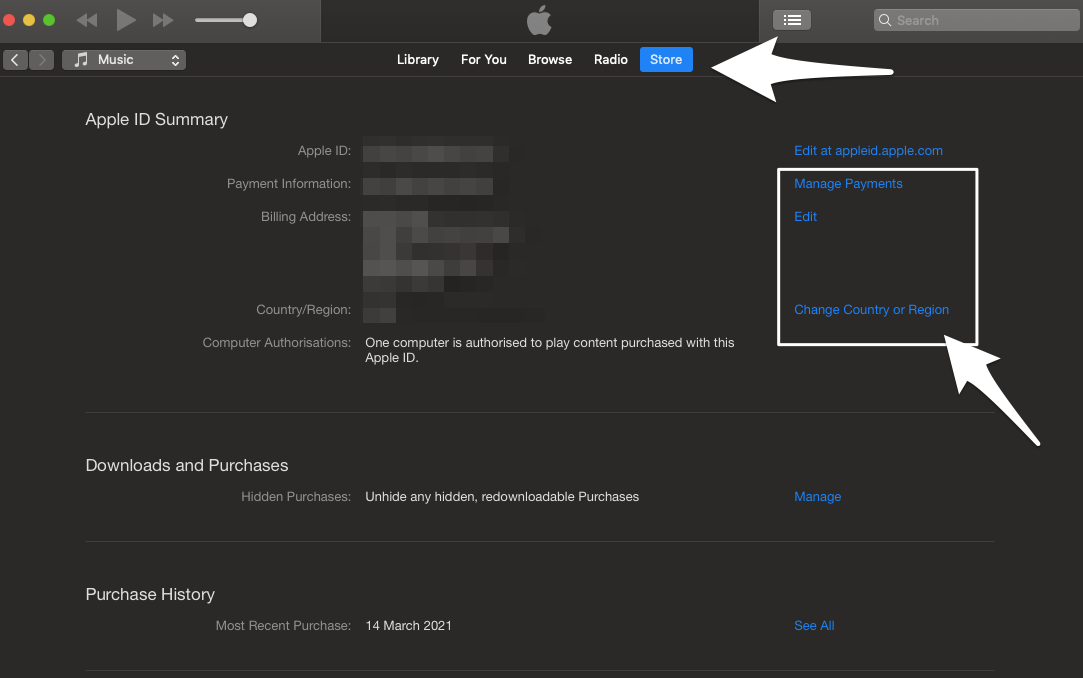Skip ahead with the fast-forward button
Image resolution: width=1083 pixels, height=678 pixels.
click(163, 20)
